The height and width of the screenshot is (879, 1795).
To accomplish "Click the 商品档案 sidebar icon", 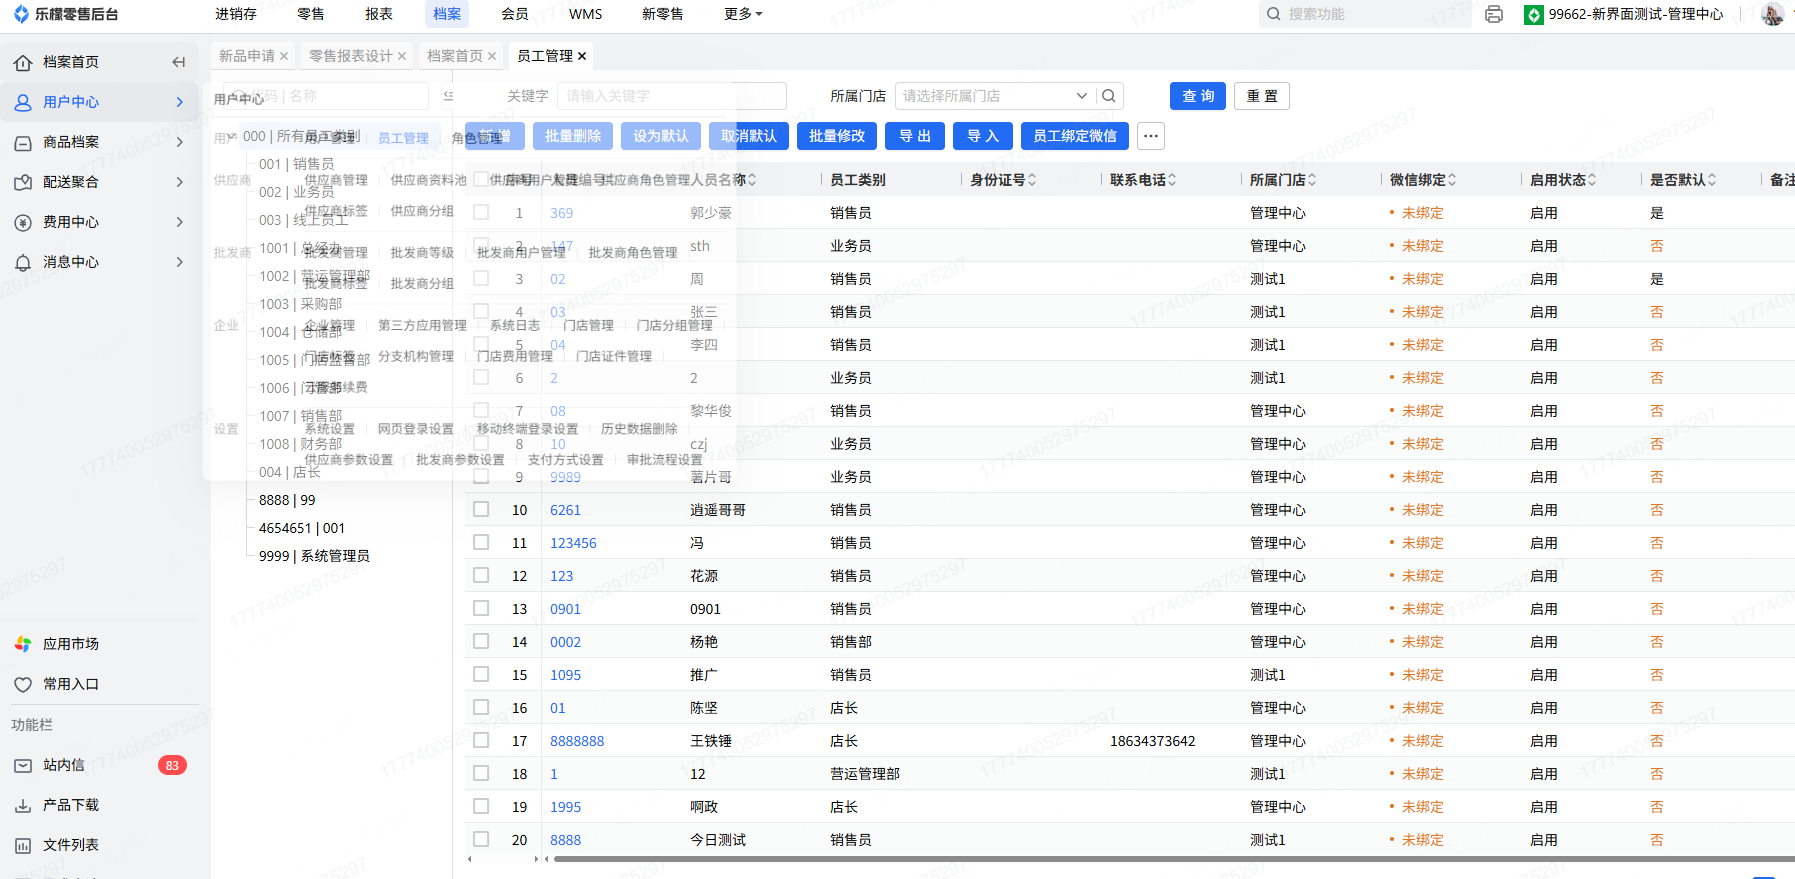I will (23, 142).
